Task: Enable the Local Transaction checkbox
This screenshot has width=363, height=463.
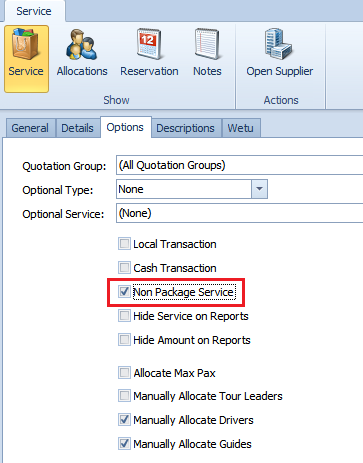Action: pos(124,244)
